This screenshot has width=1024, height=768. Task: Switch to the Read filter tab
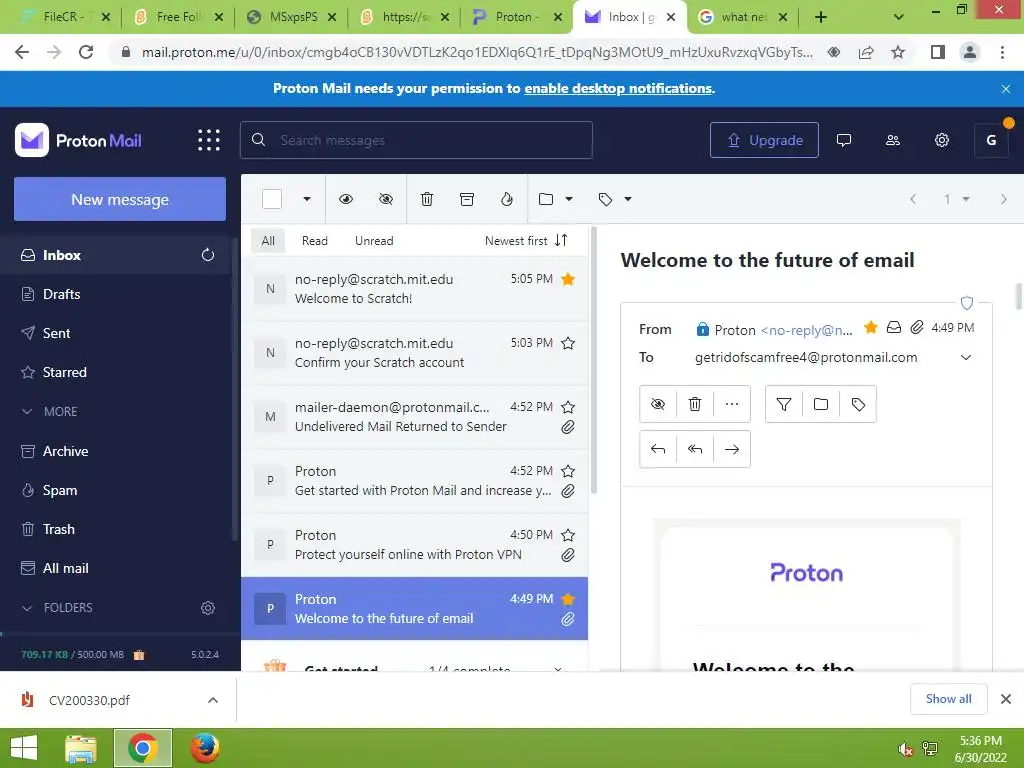click(x=315, y=241)
